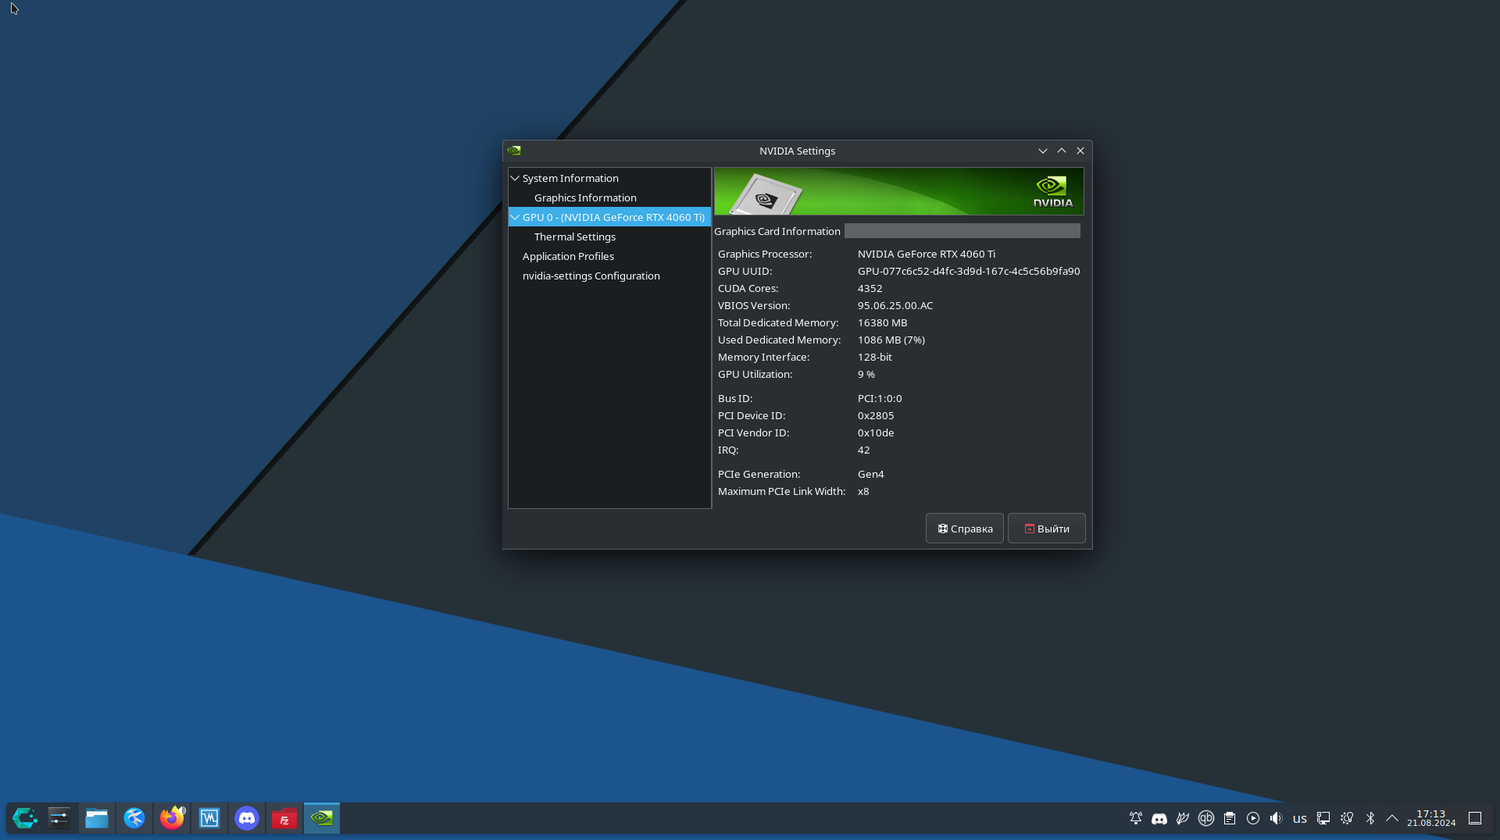Screen dimensions: 1500x840
Task: Click the Справка help button
Action: coord(965,528)
